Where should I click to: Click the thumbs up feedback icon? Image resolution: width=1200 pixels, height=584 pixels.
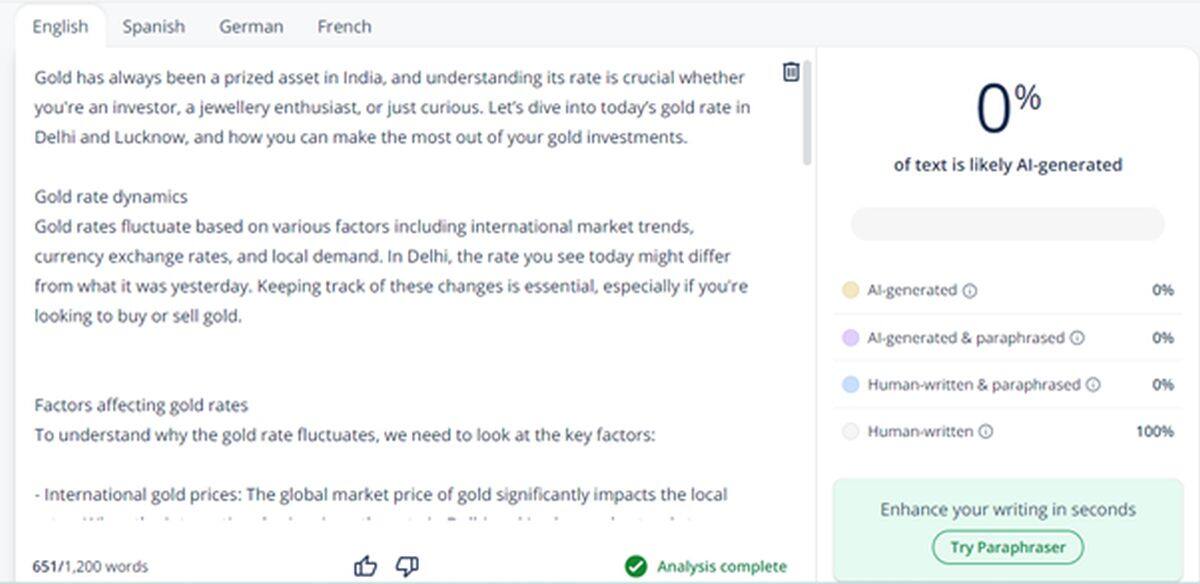(365, 567)
